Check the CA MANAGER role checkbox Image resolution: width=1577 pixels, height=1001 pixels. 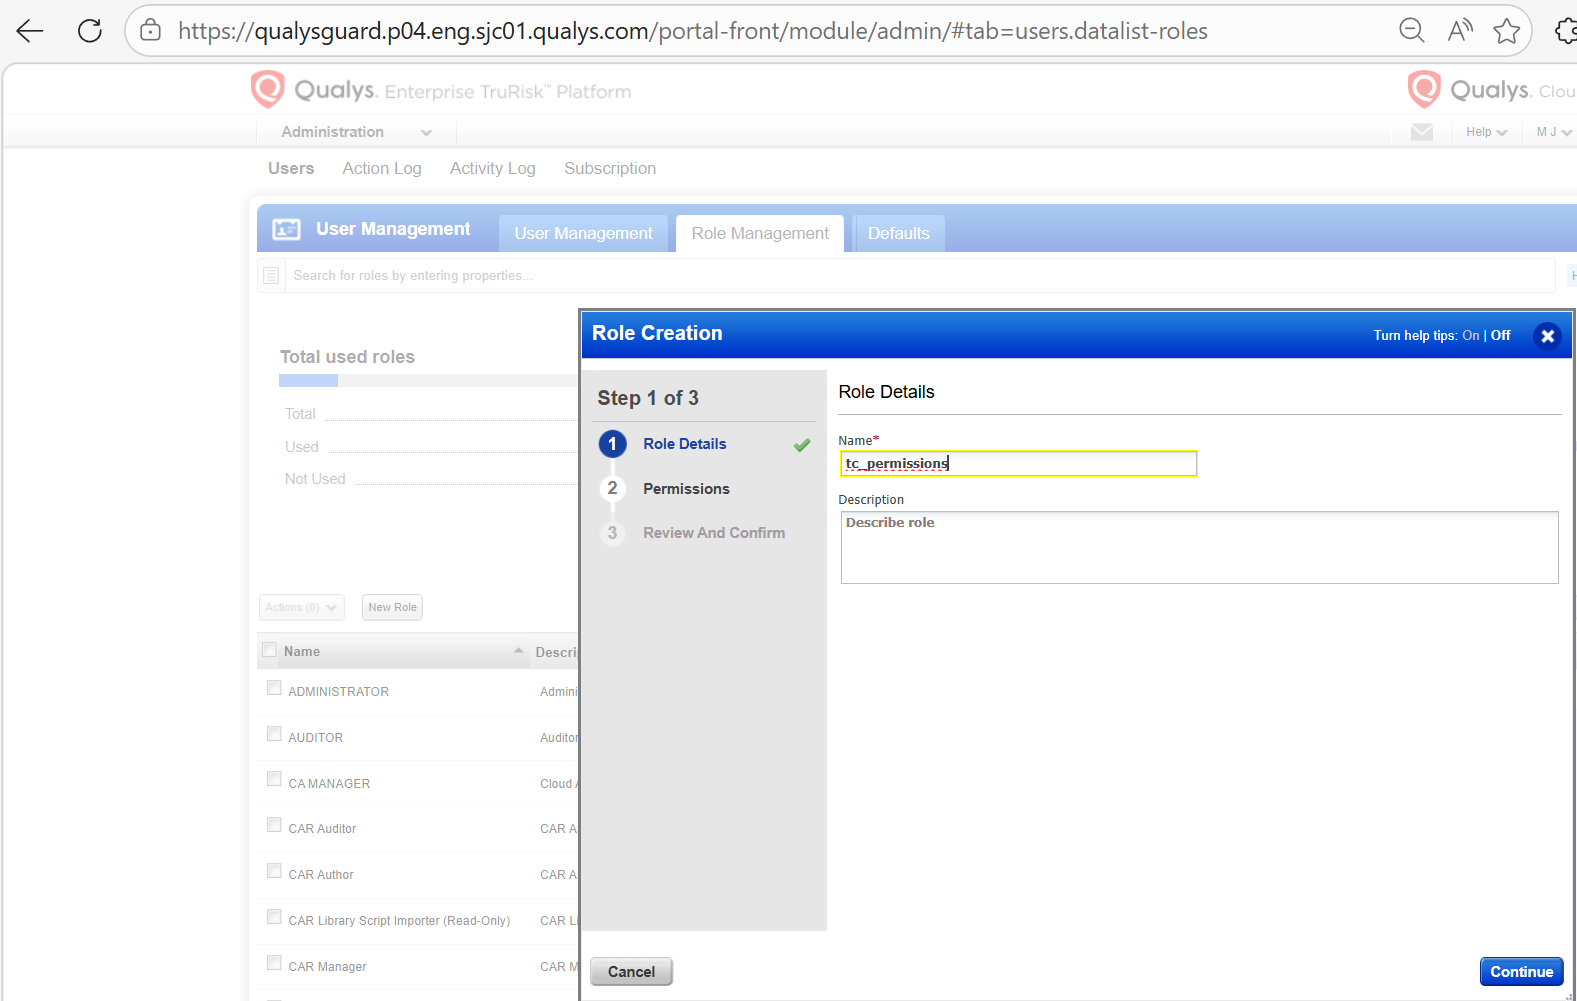(x=274, y=779)
